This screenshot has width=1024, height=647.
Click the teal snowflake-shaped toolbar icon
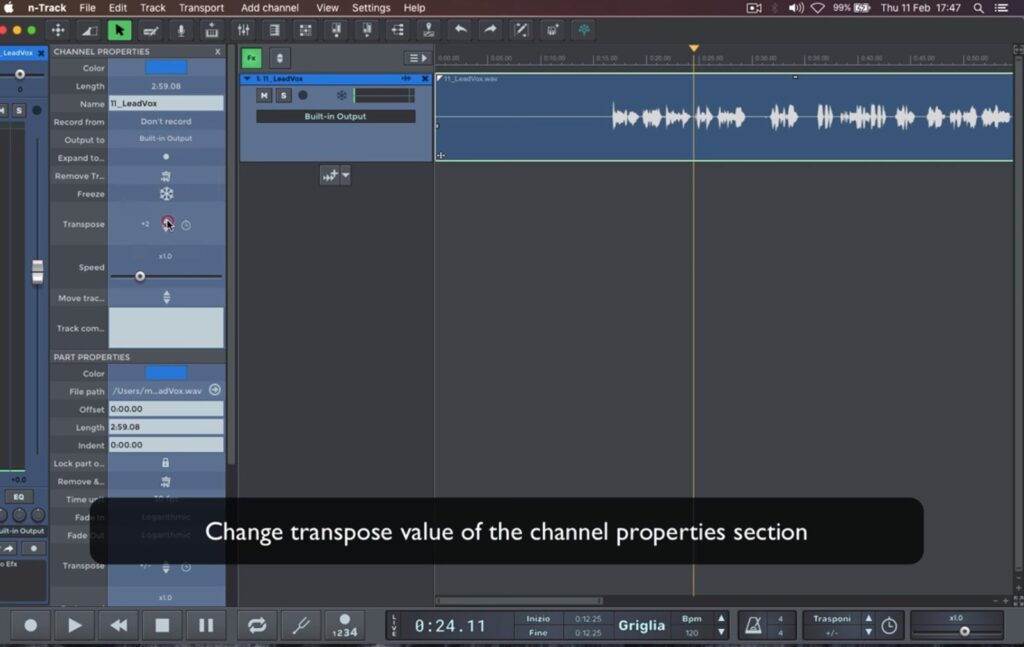[x=584, y=30]
